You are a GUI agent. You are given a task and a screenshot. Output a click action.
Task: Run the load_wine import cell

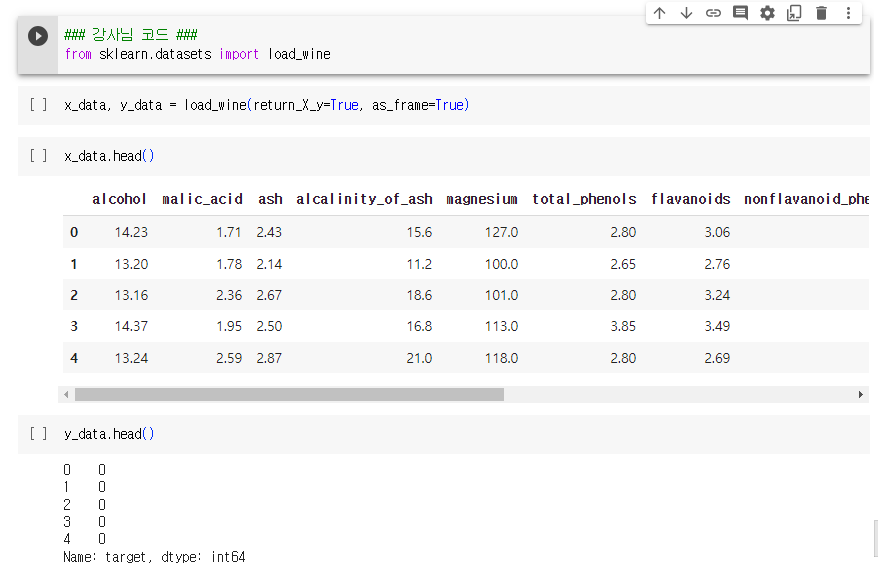coord(38,36)
